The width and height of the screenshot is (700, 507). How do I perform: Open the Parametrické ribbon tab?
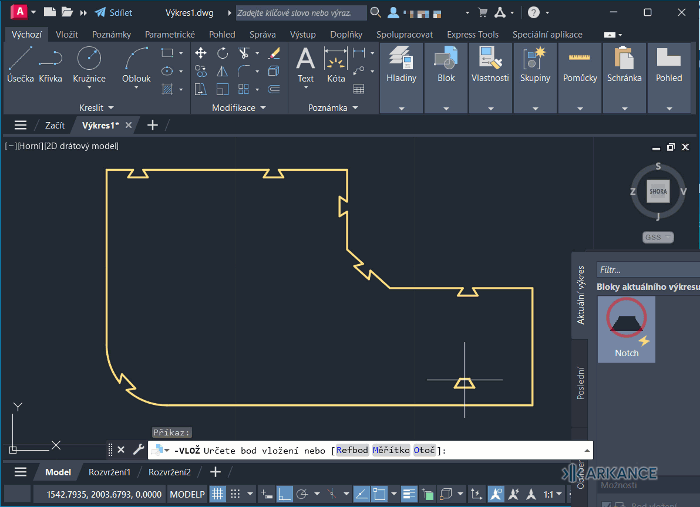pyautogui.click(x=170, y=34)
